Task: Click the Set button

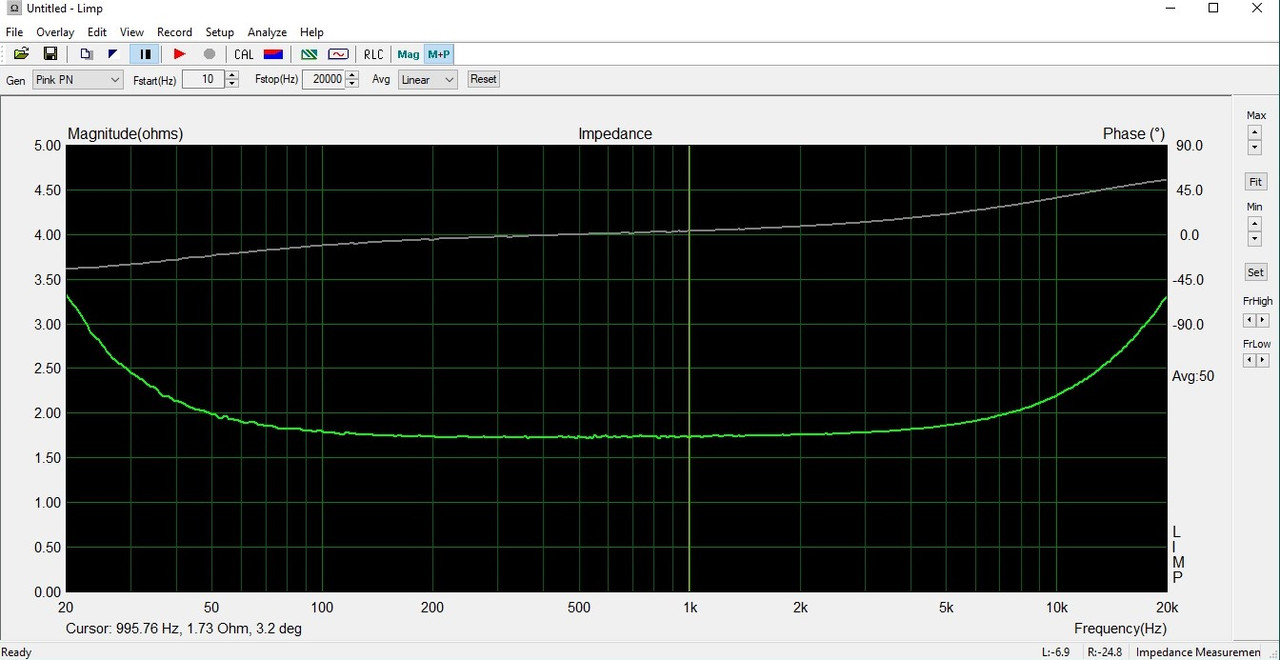Action: pyautogui.click(x=1256, y=272)
